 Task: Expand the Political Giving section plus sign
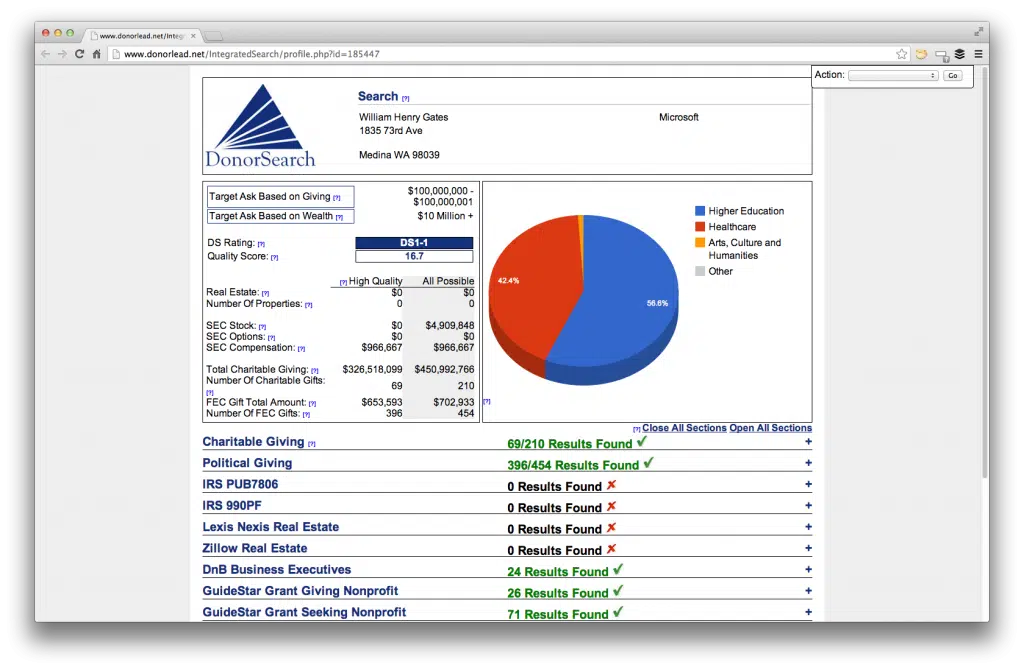tap(808, 463)
